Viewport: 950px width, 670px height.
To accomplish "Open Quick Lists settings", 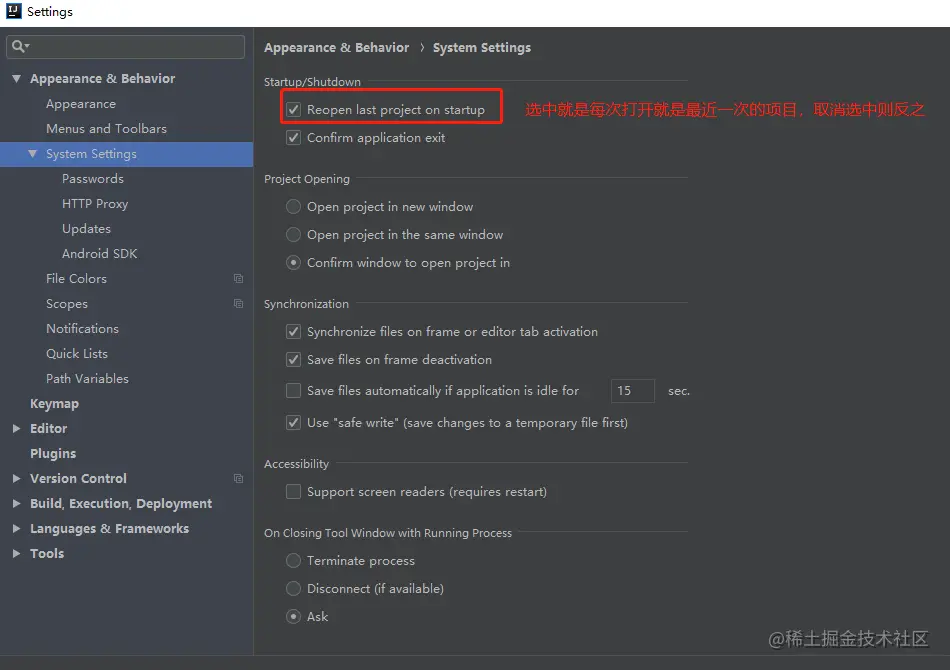I will [x=77, y=353].
